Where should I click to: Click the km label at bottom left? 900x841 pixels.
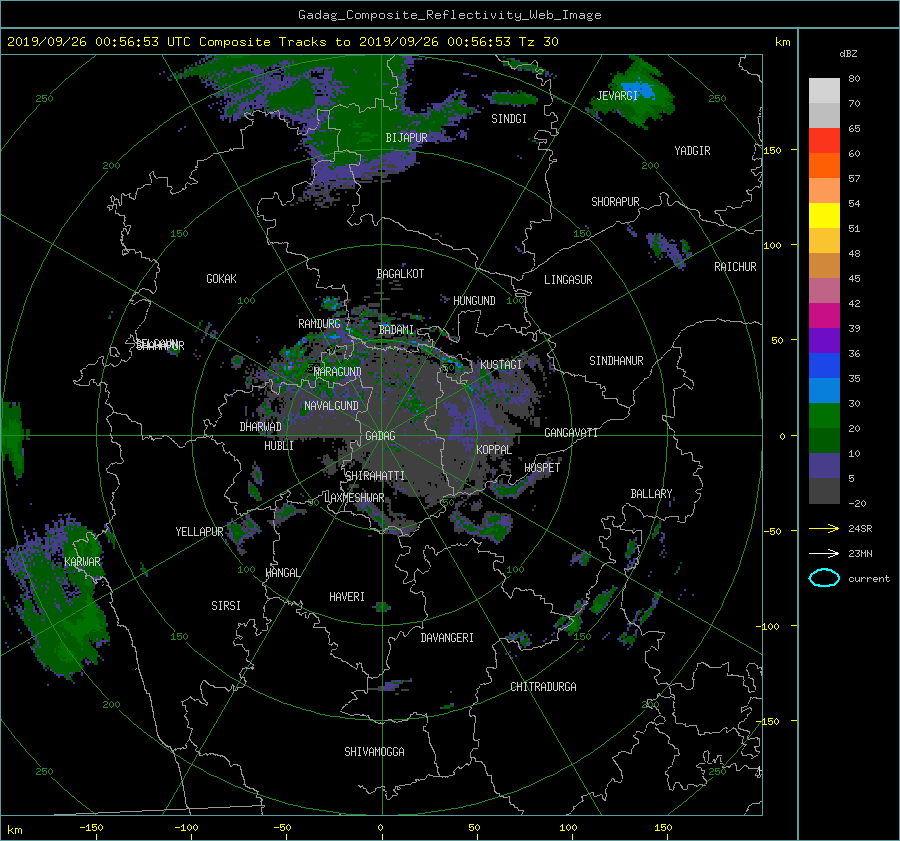(x=15, y=830)
